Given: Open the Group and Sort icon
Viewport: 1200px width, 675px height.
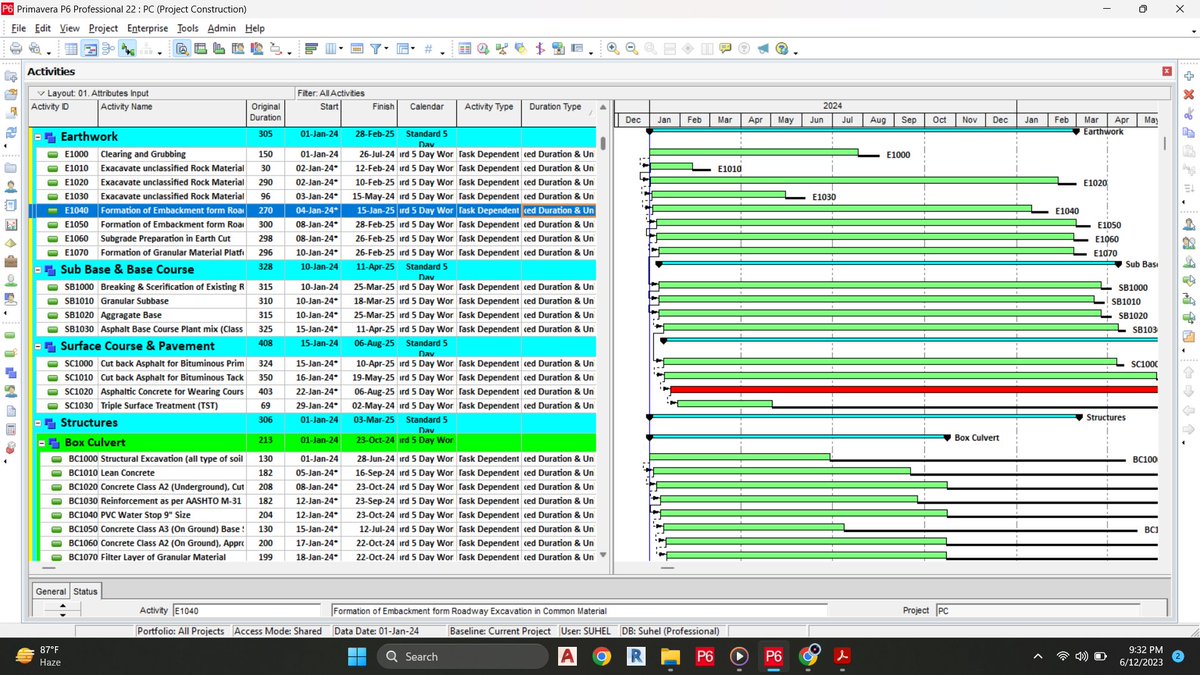Looking at the screenshot, I should [402, 48].
